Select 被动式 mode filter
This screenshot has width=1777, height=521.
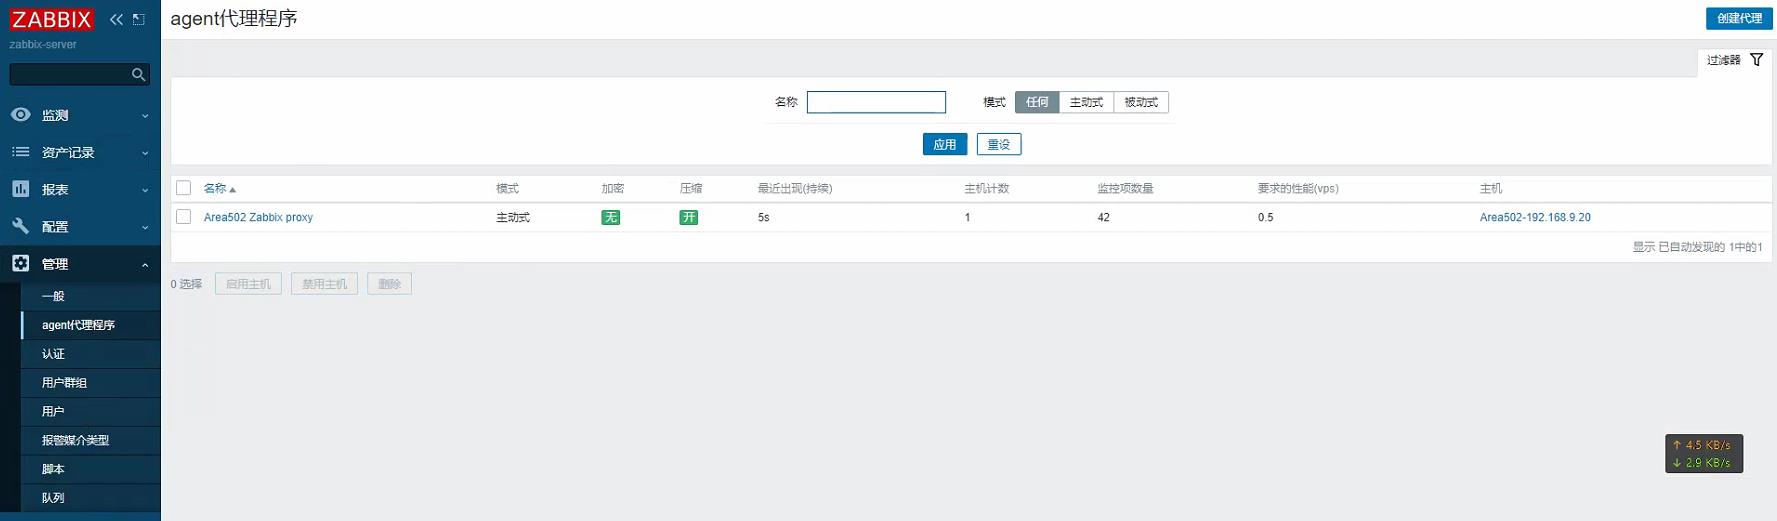[x=1141, y=102]
